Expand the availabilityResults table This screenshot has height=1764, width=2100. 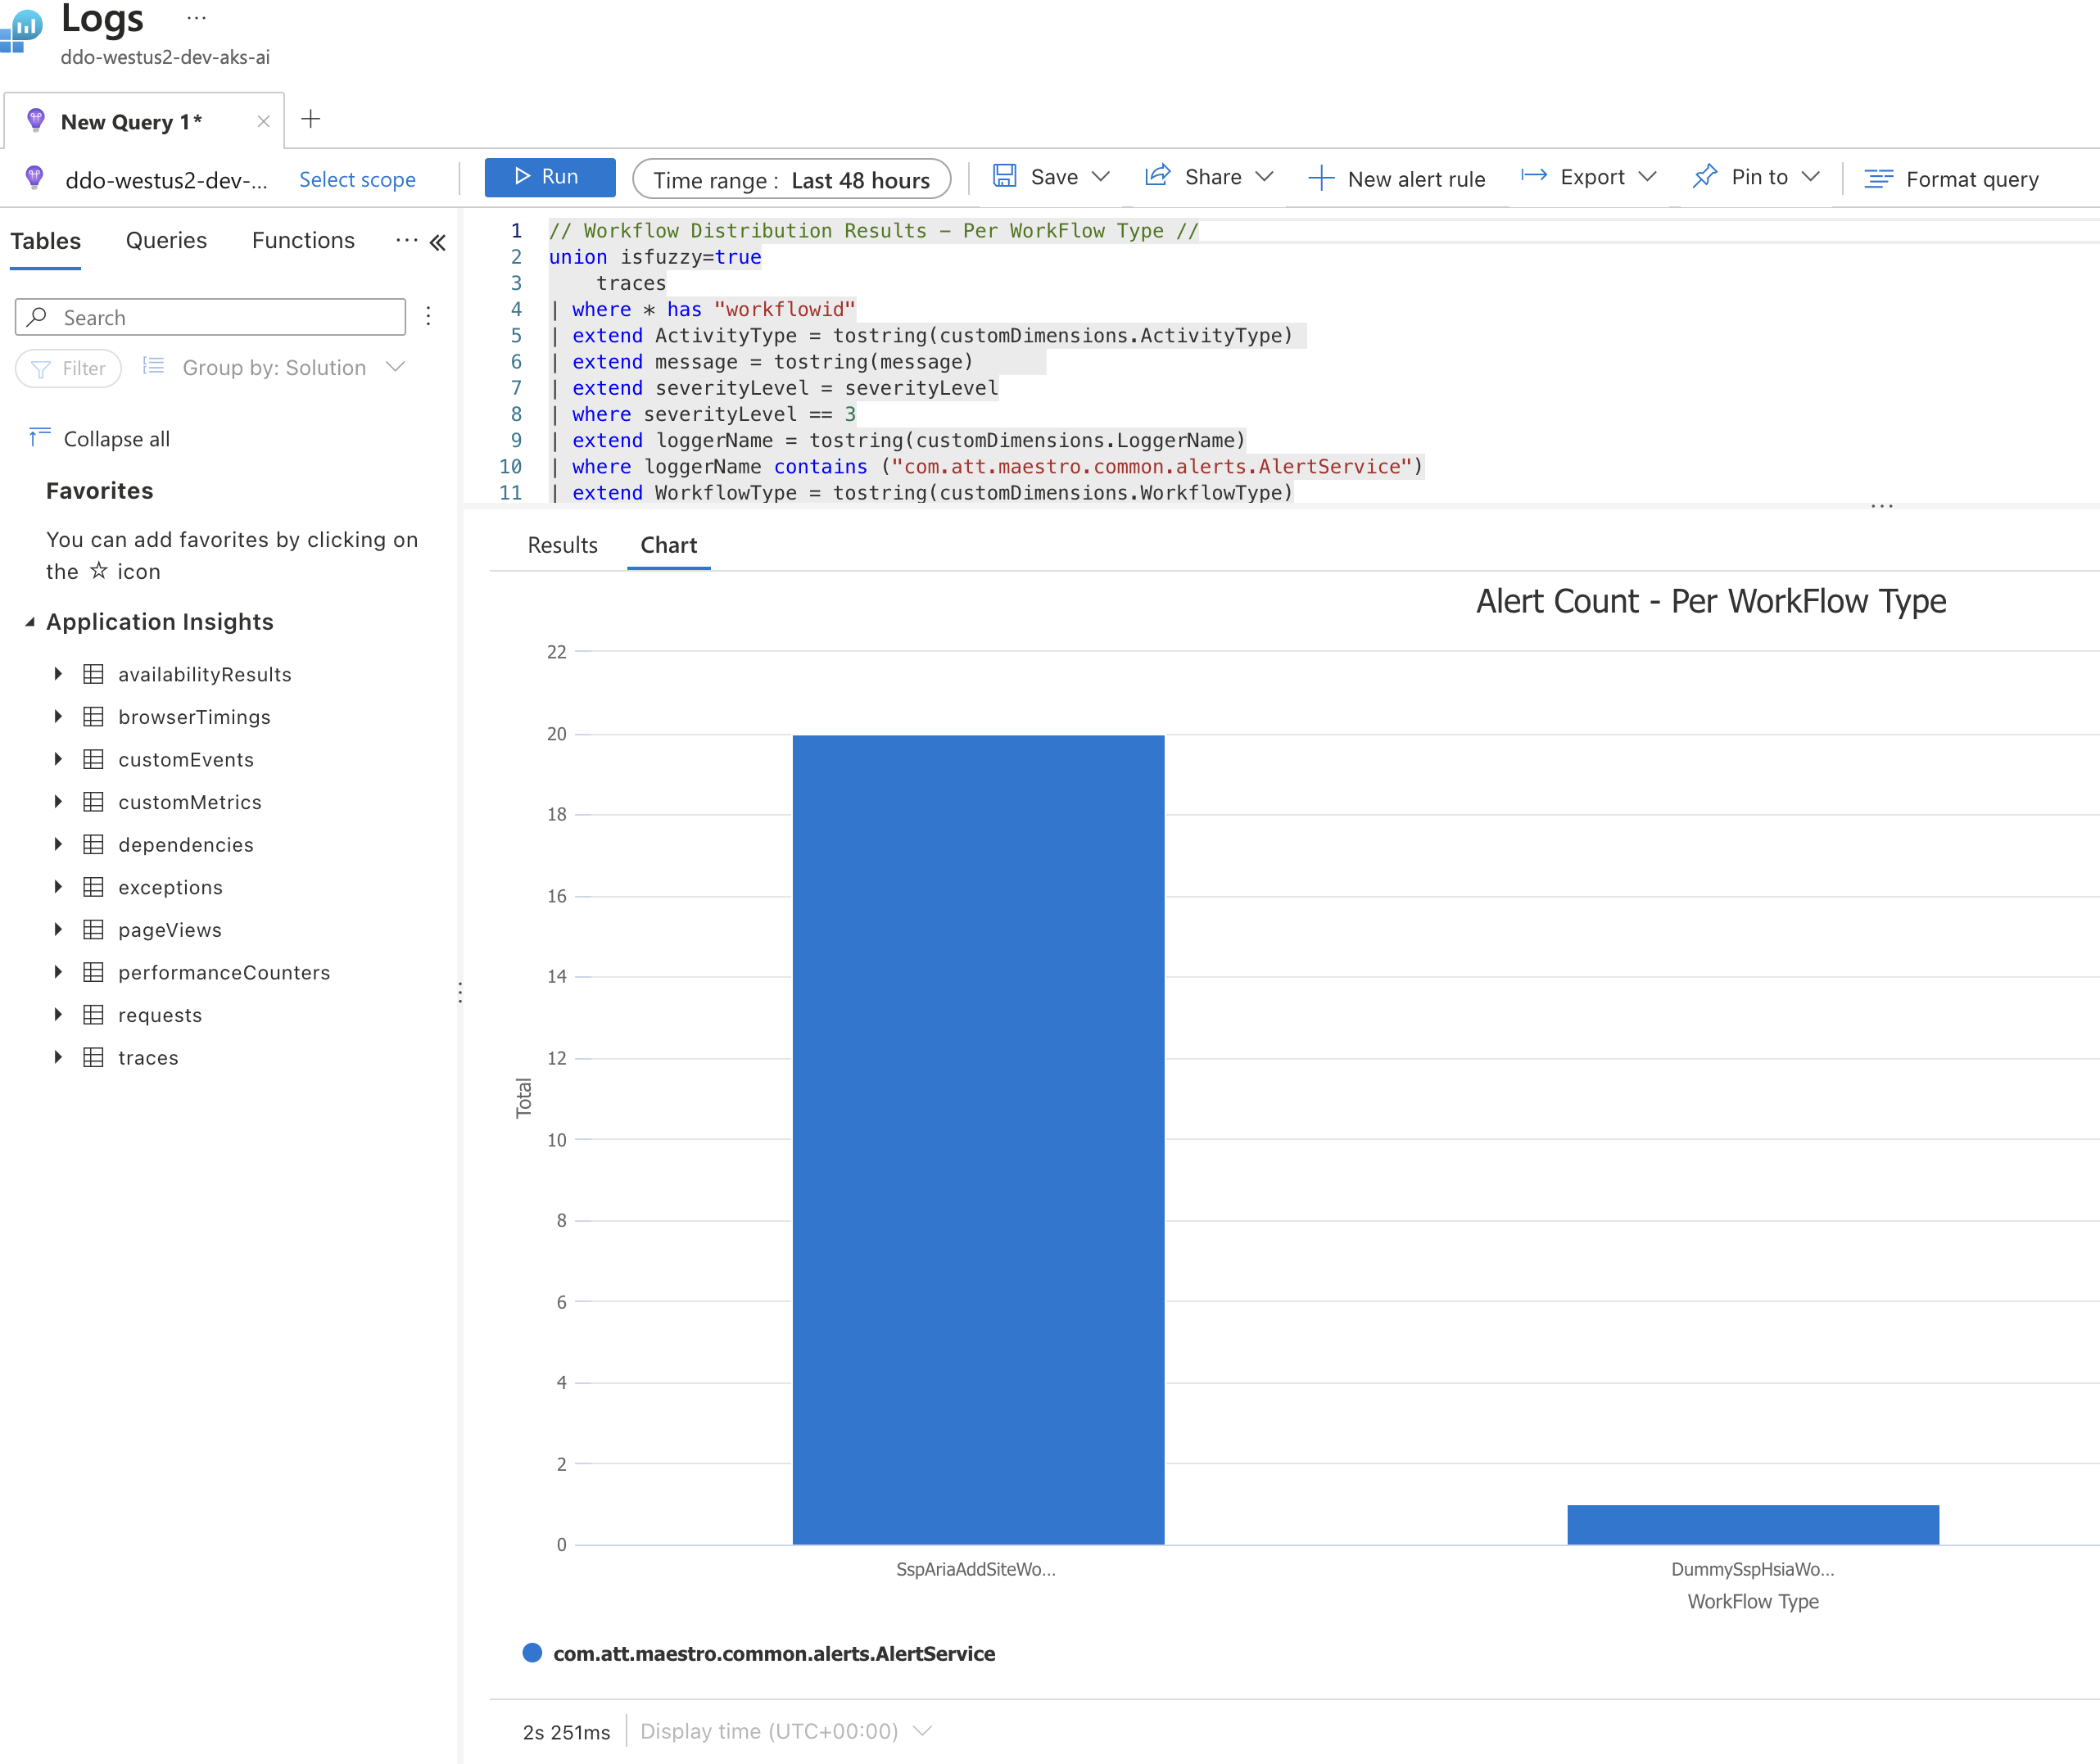click(x=58, y=674)
